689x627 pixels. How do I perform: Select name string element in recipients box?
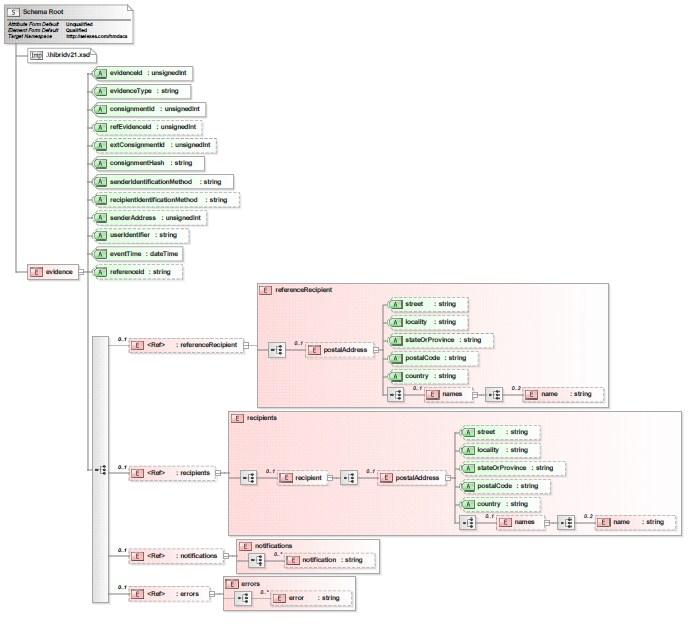click(x=636, y=522)
